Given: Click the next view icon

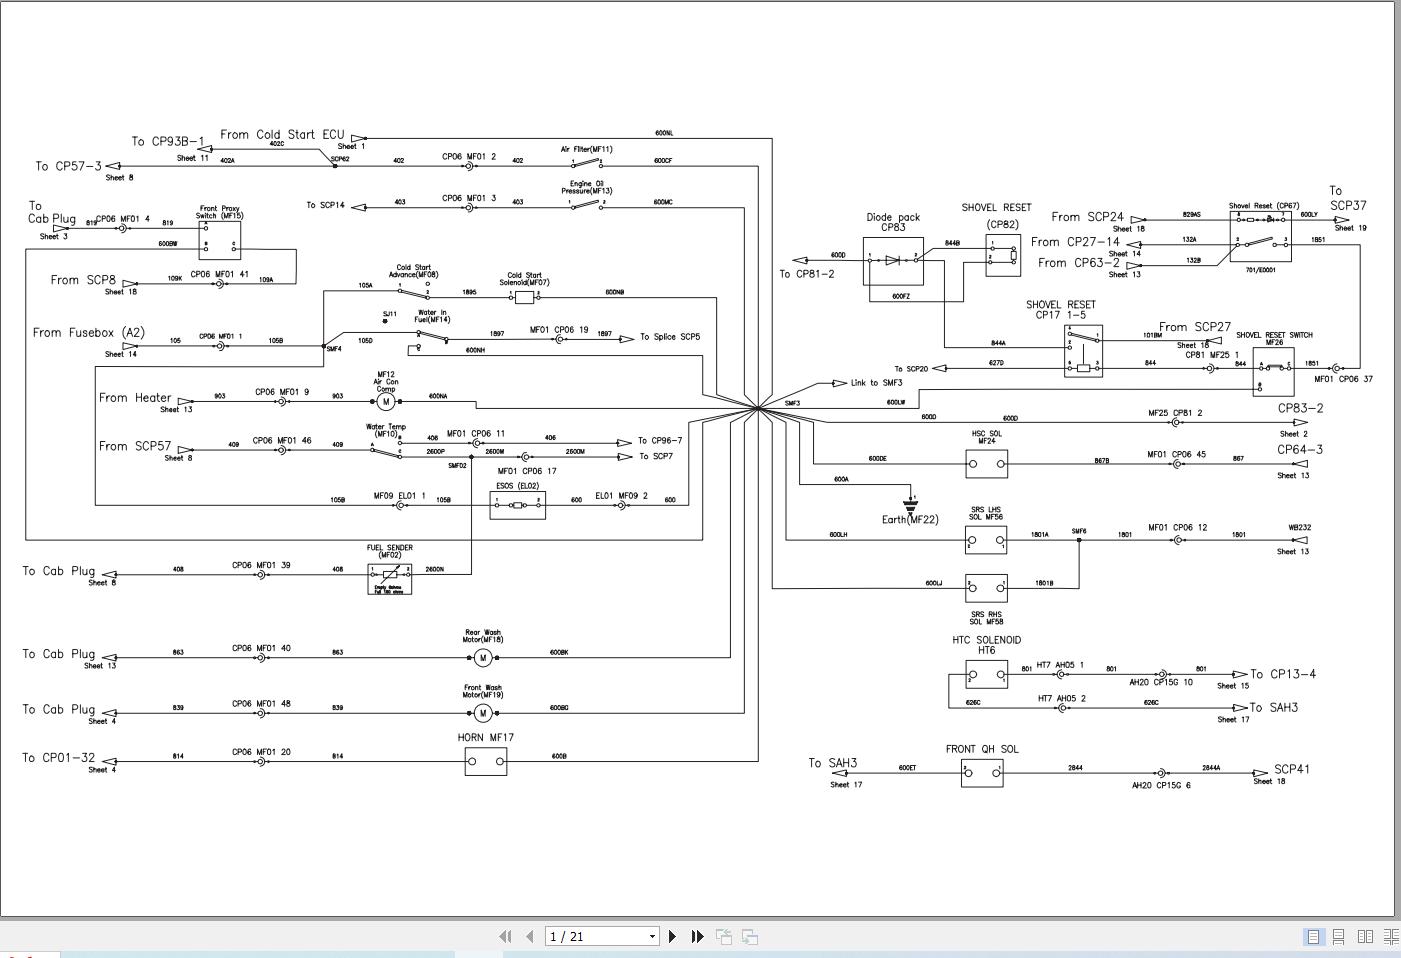Looking at the screenshot, I should coord(749,937).
